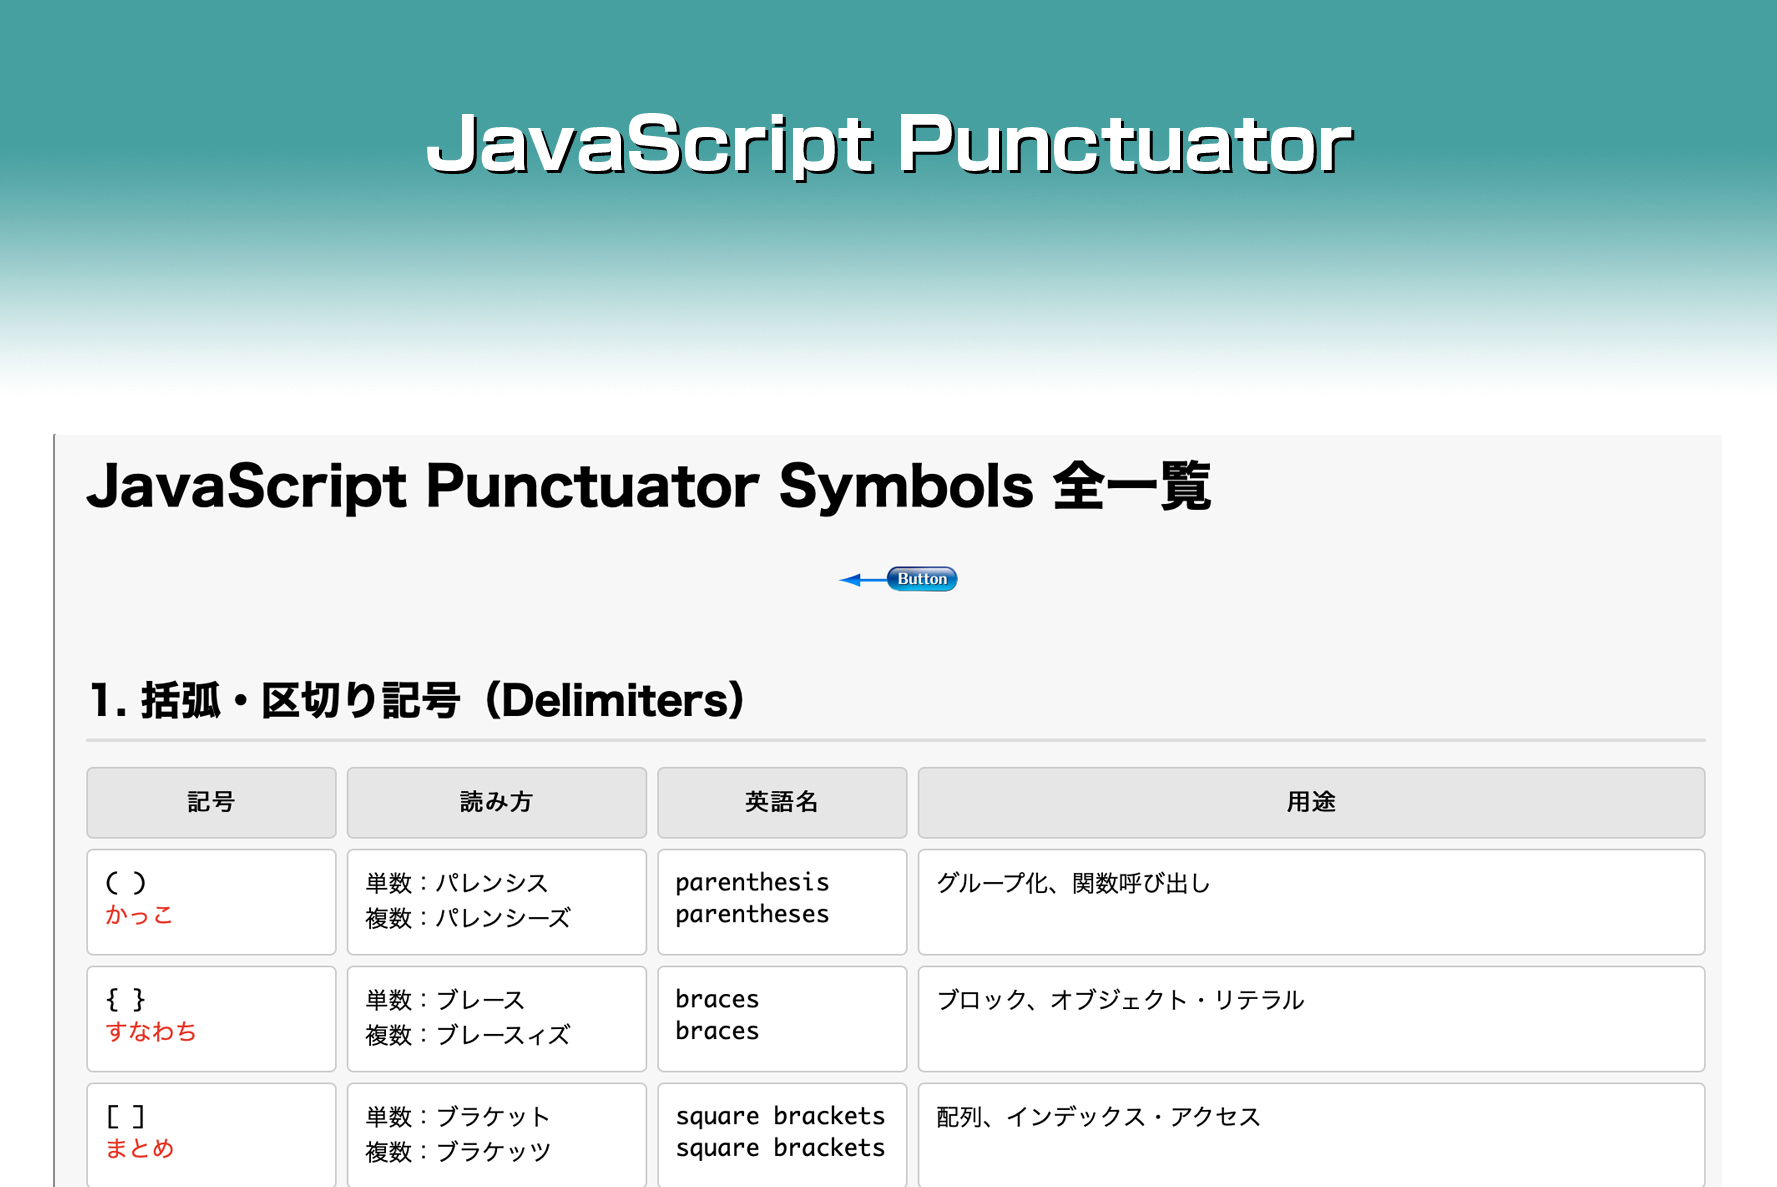Viewport: 1777px width, 1187px height.
Task: Click the "parenthesis parentheses" English name cell
Action: pos(781,901)
